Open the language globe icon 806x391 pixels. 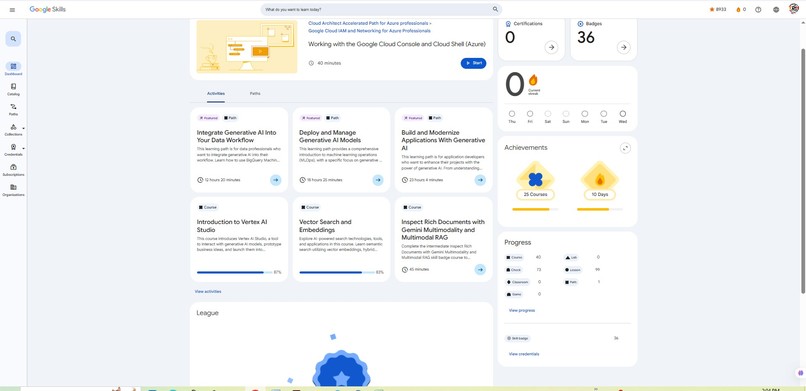(x=776, y=9)
